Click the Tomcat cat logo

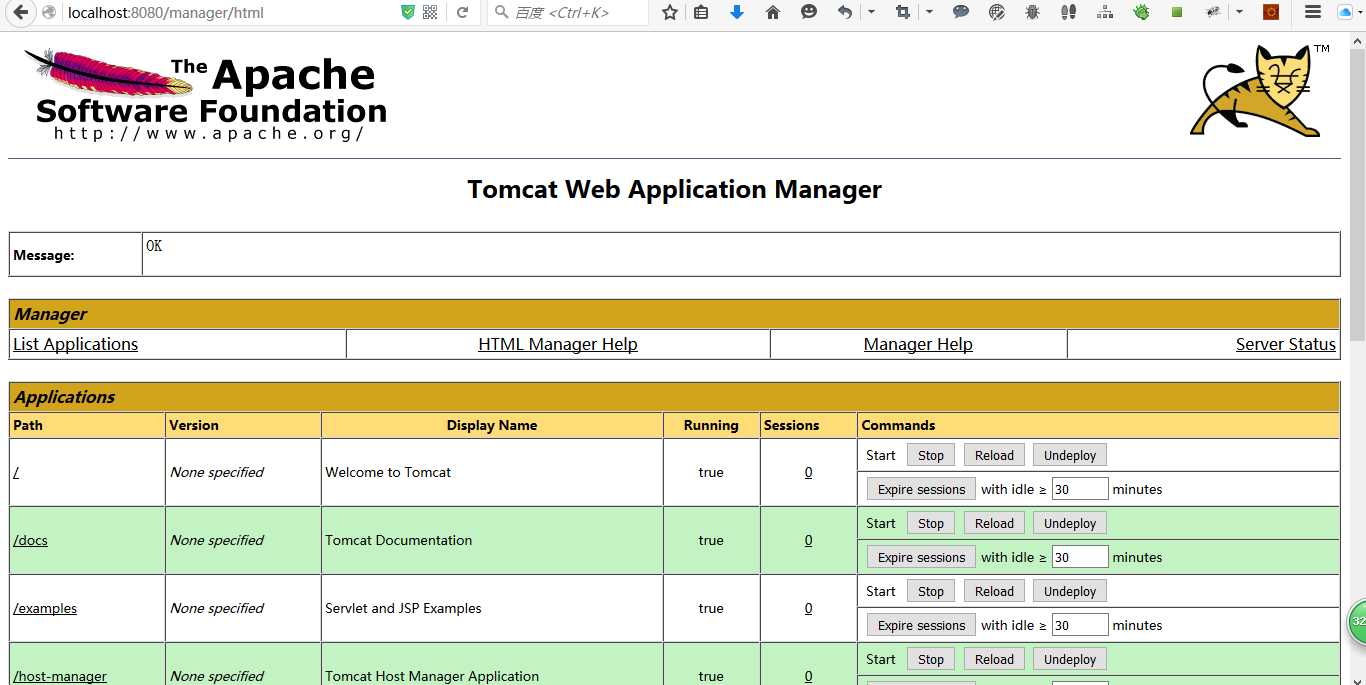tap(1260, 90)
